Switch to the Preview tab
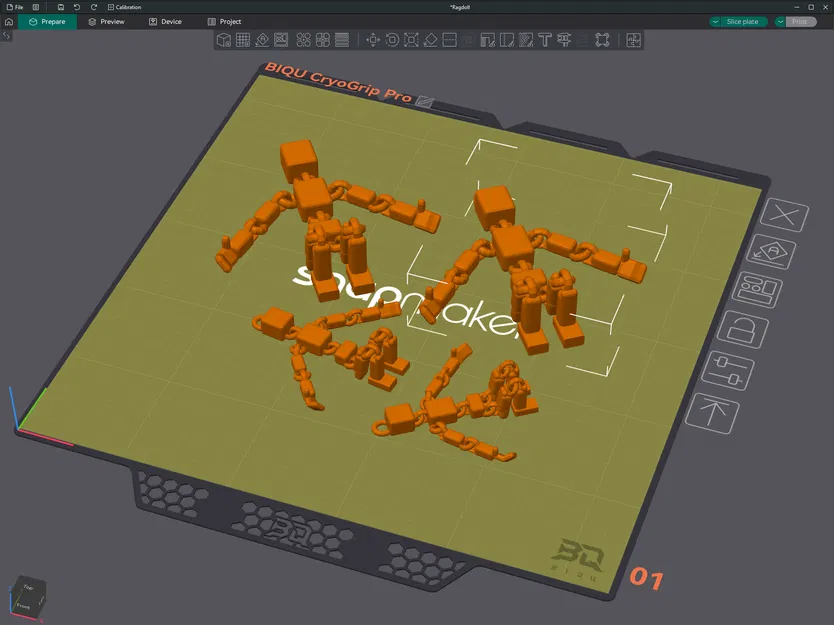Image resolution: width=834 pixels, height=625 pixels. [106, 22]
